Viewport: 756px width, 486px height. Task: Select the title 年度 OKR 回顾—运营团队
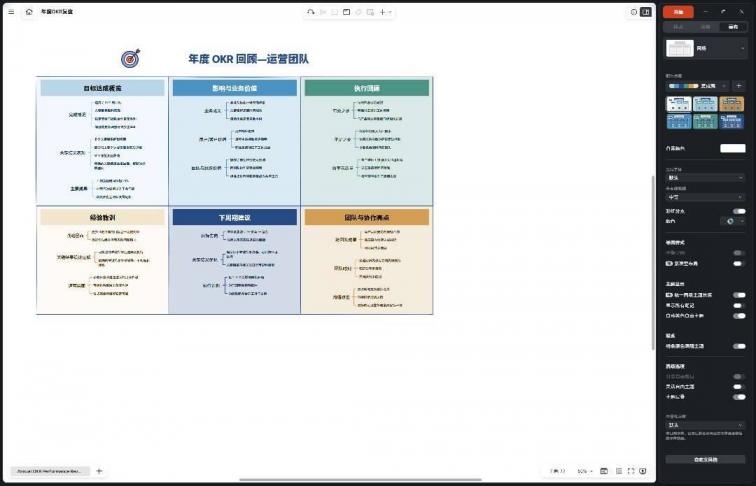[248, 59]
